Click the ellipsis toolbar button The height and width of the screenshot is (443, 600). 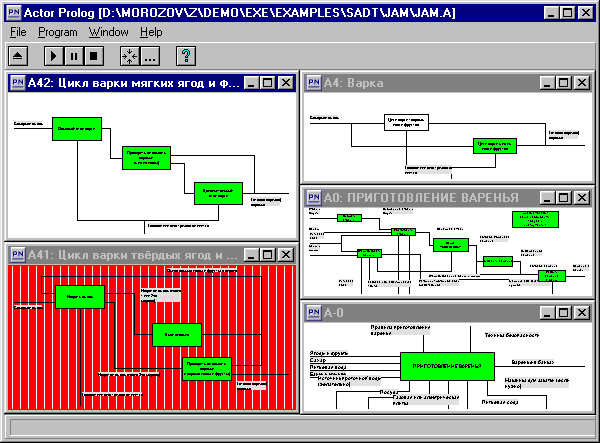point(150,56)
